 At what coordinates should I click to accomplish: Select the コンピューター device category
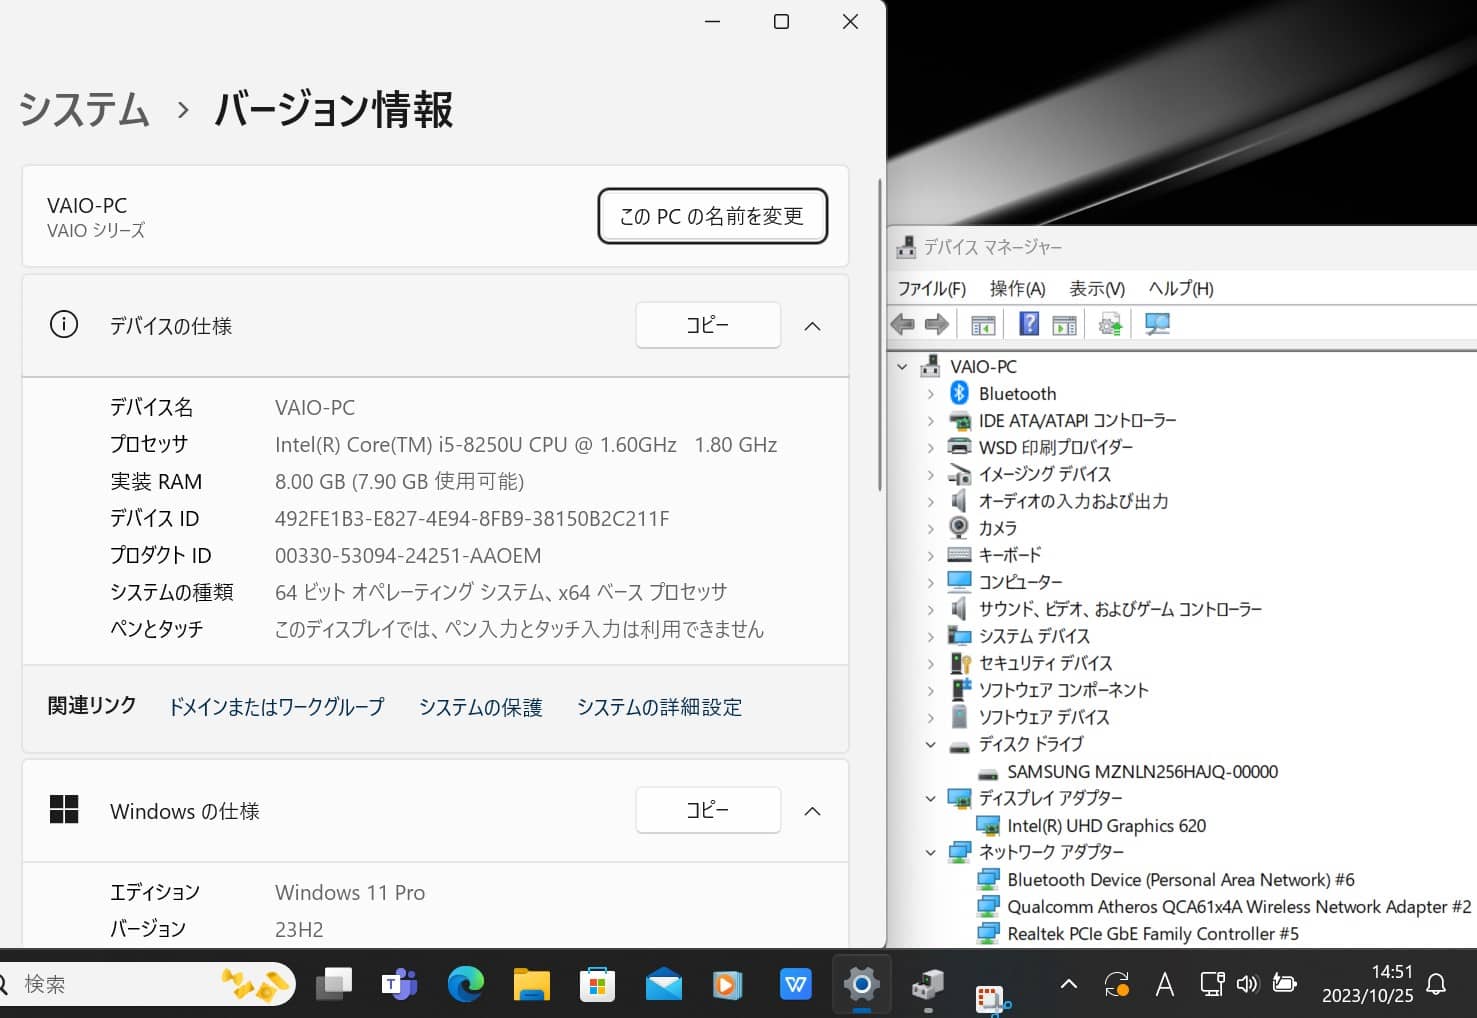1020,582
